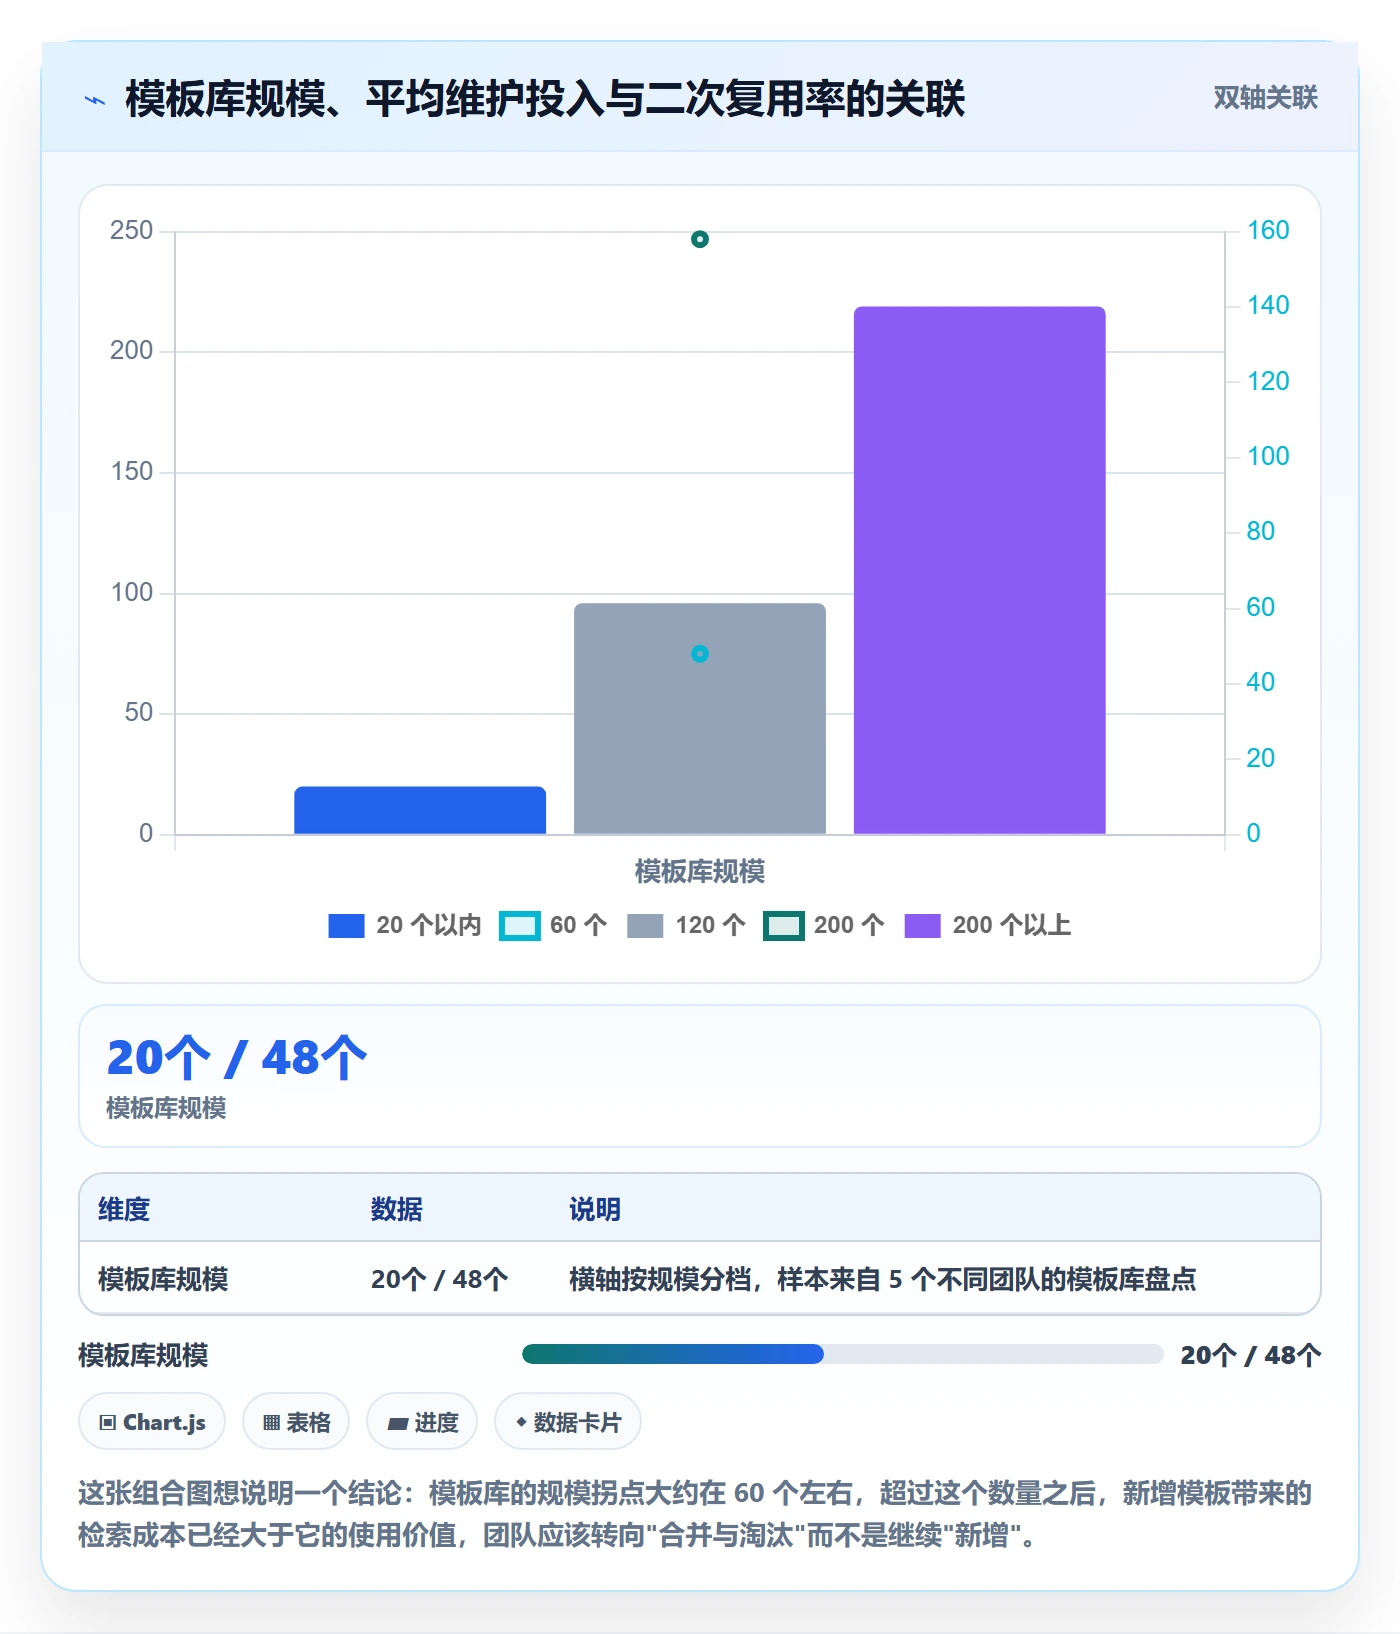This screenshot has height=1634, width=1400.
Task: Toggle the '200 个' legend series
Action: click(824, 925)
